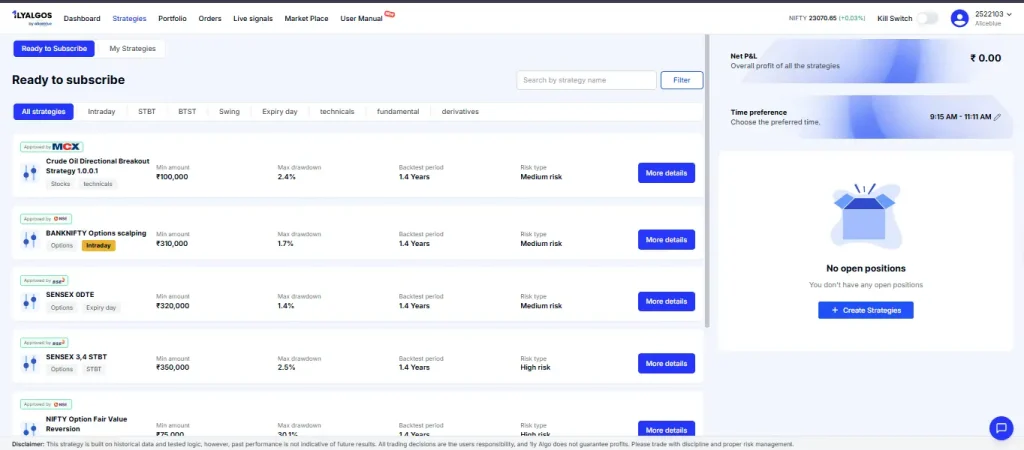The height and width of the screenshot is (450, 1024).
Task: Click the technicals tag on Crude Oil strategy
Action: click(98, 184)
